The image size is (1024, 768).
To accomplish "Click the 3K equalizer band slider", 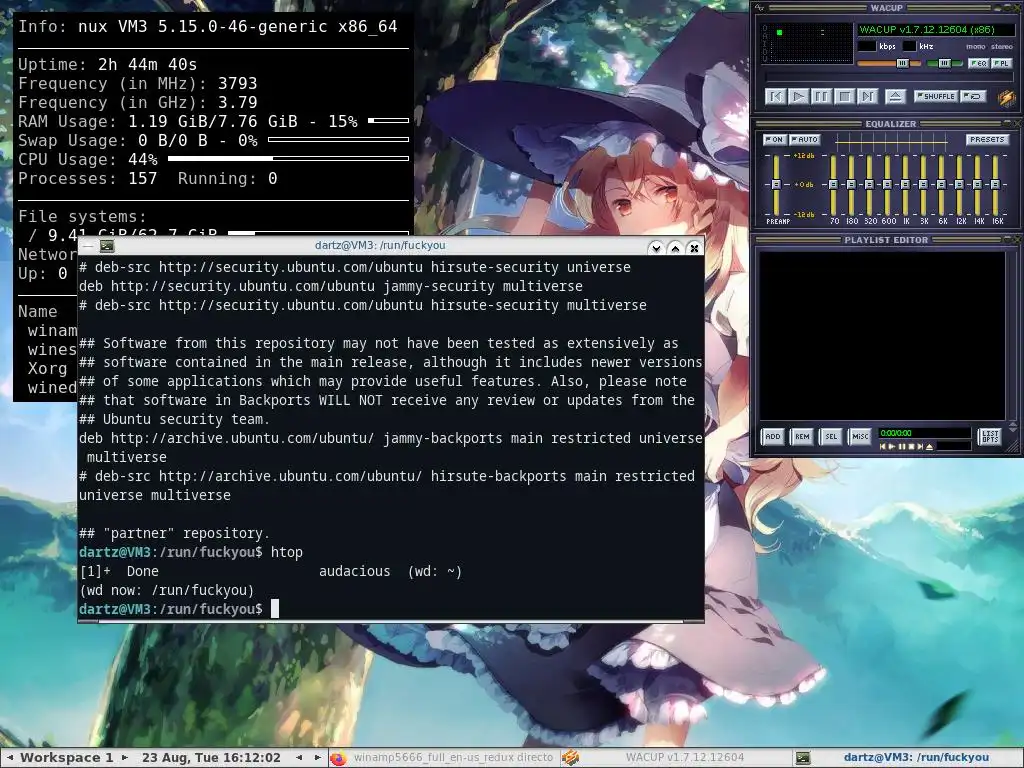I will pyautogui.click(x=923, y=185).
